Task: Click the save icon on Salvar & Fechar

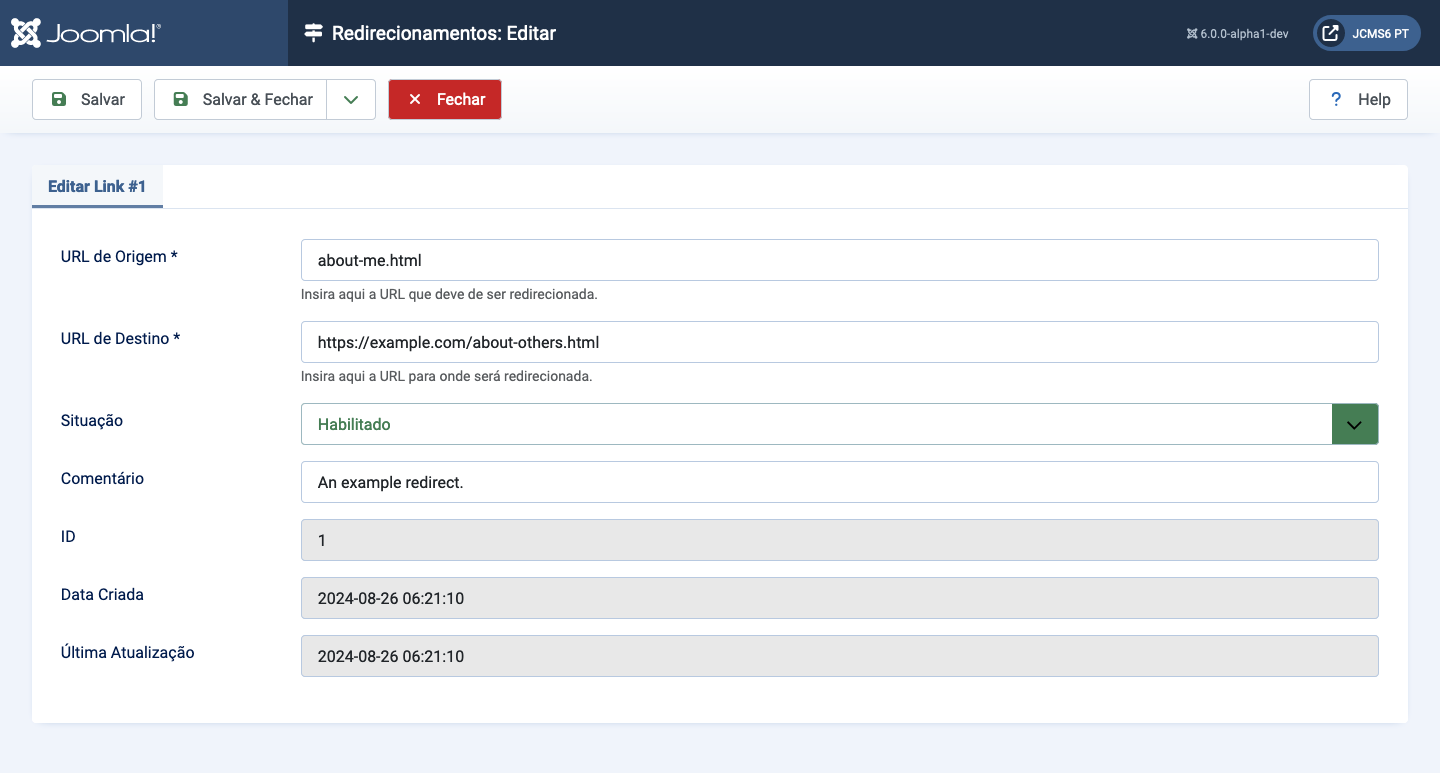Action: point(181,100)
